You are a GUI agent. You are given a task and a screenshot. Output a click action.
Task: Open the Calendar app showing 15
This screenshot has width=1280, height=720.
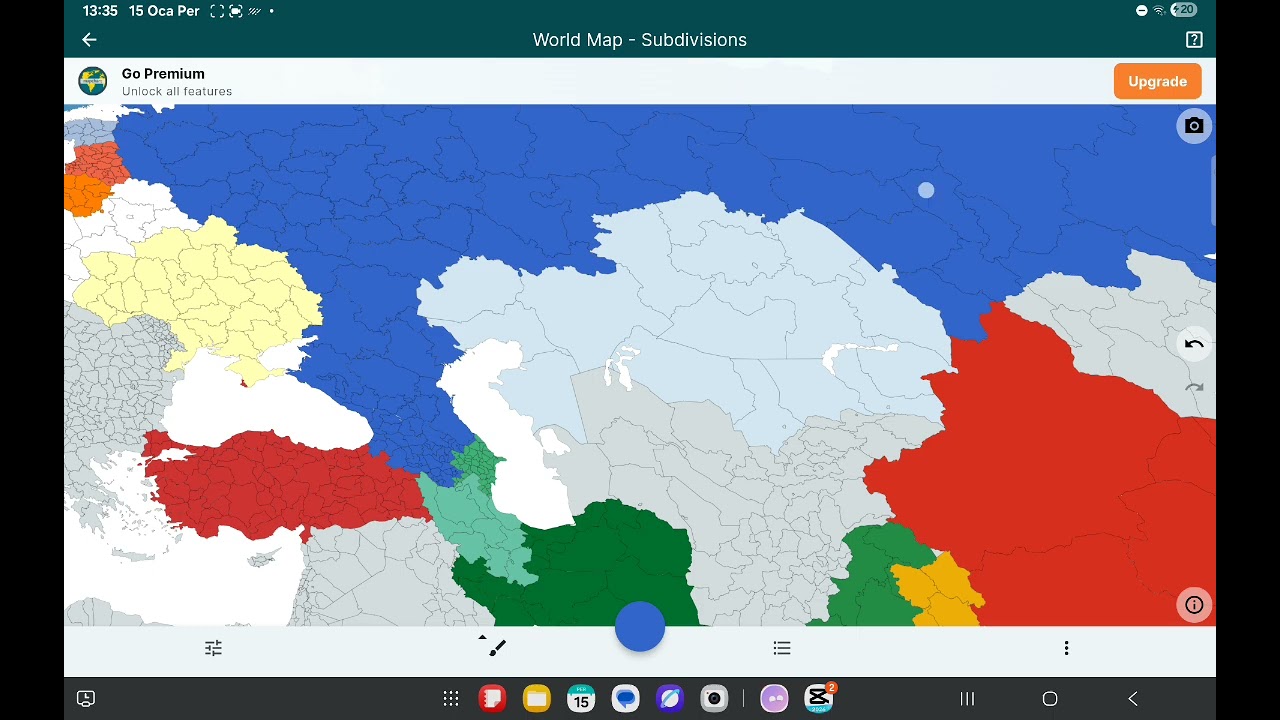point(581,698)
